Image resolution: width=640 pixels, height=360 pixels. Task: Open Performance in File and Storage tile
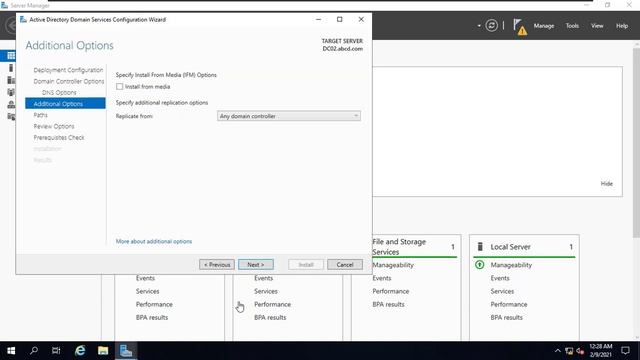[x=390, y=291]
